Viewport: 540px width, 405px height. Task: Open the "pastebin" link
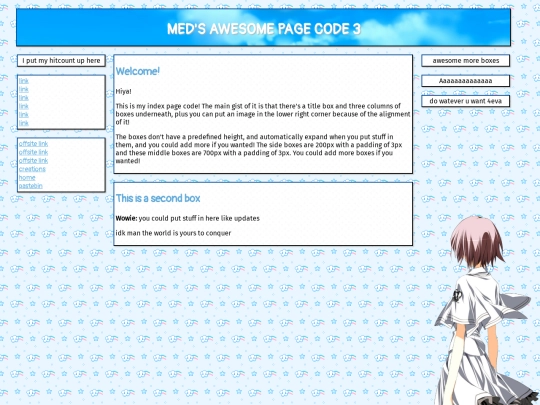31,186
